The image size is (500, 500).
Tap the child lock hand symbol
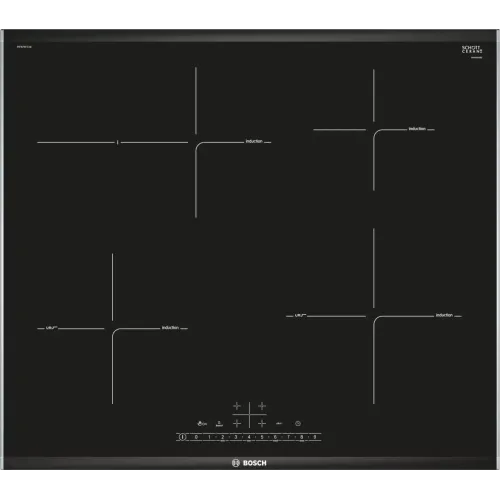point(202,424)
